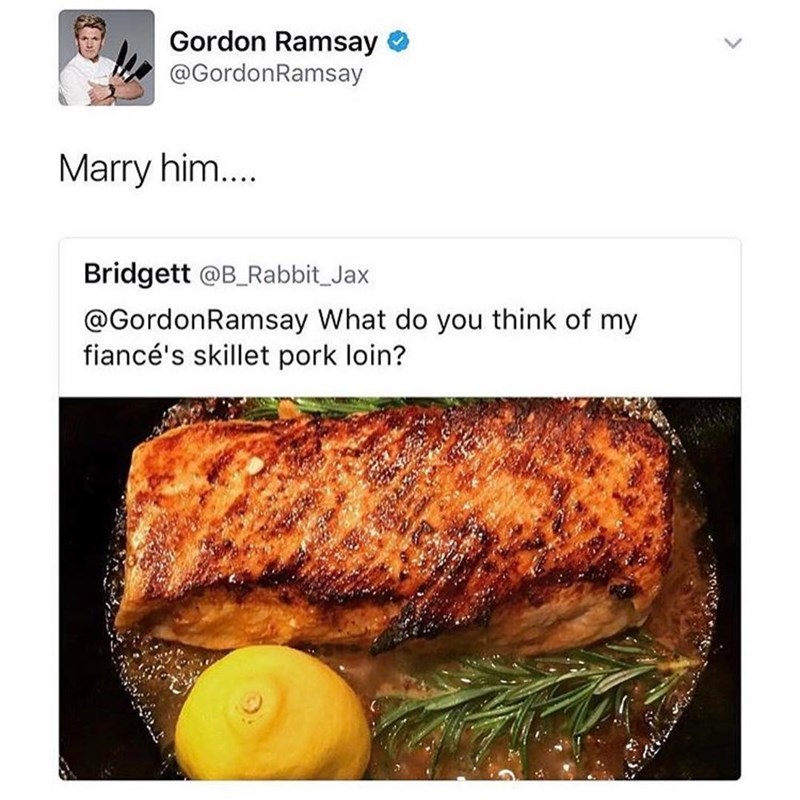Click the blue verified badge icon

[398, 42]
